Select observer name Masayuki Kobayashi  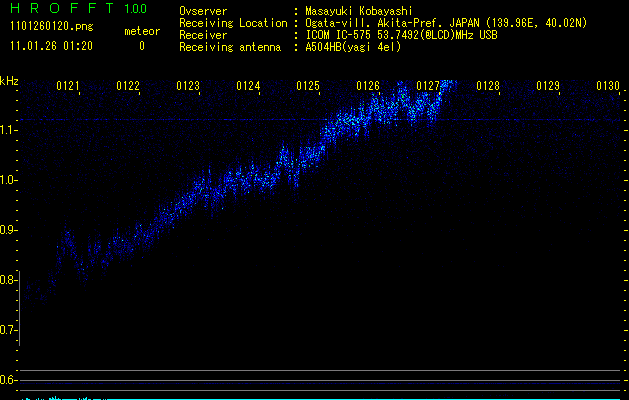[x=359, y=11]
